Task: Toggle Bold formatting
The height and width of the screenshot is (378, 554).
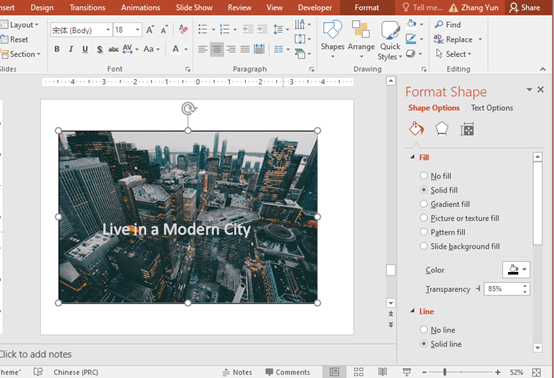Action: [57, 49]
